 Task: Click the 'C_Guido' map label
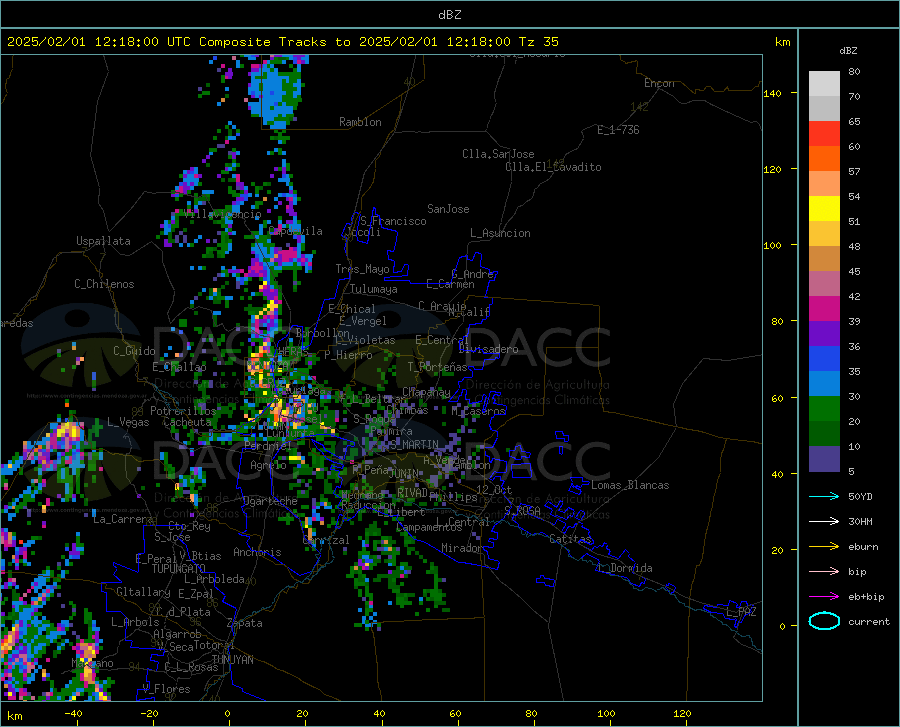point(134,351)
